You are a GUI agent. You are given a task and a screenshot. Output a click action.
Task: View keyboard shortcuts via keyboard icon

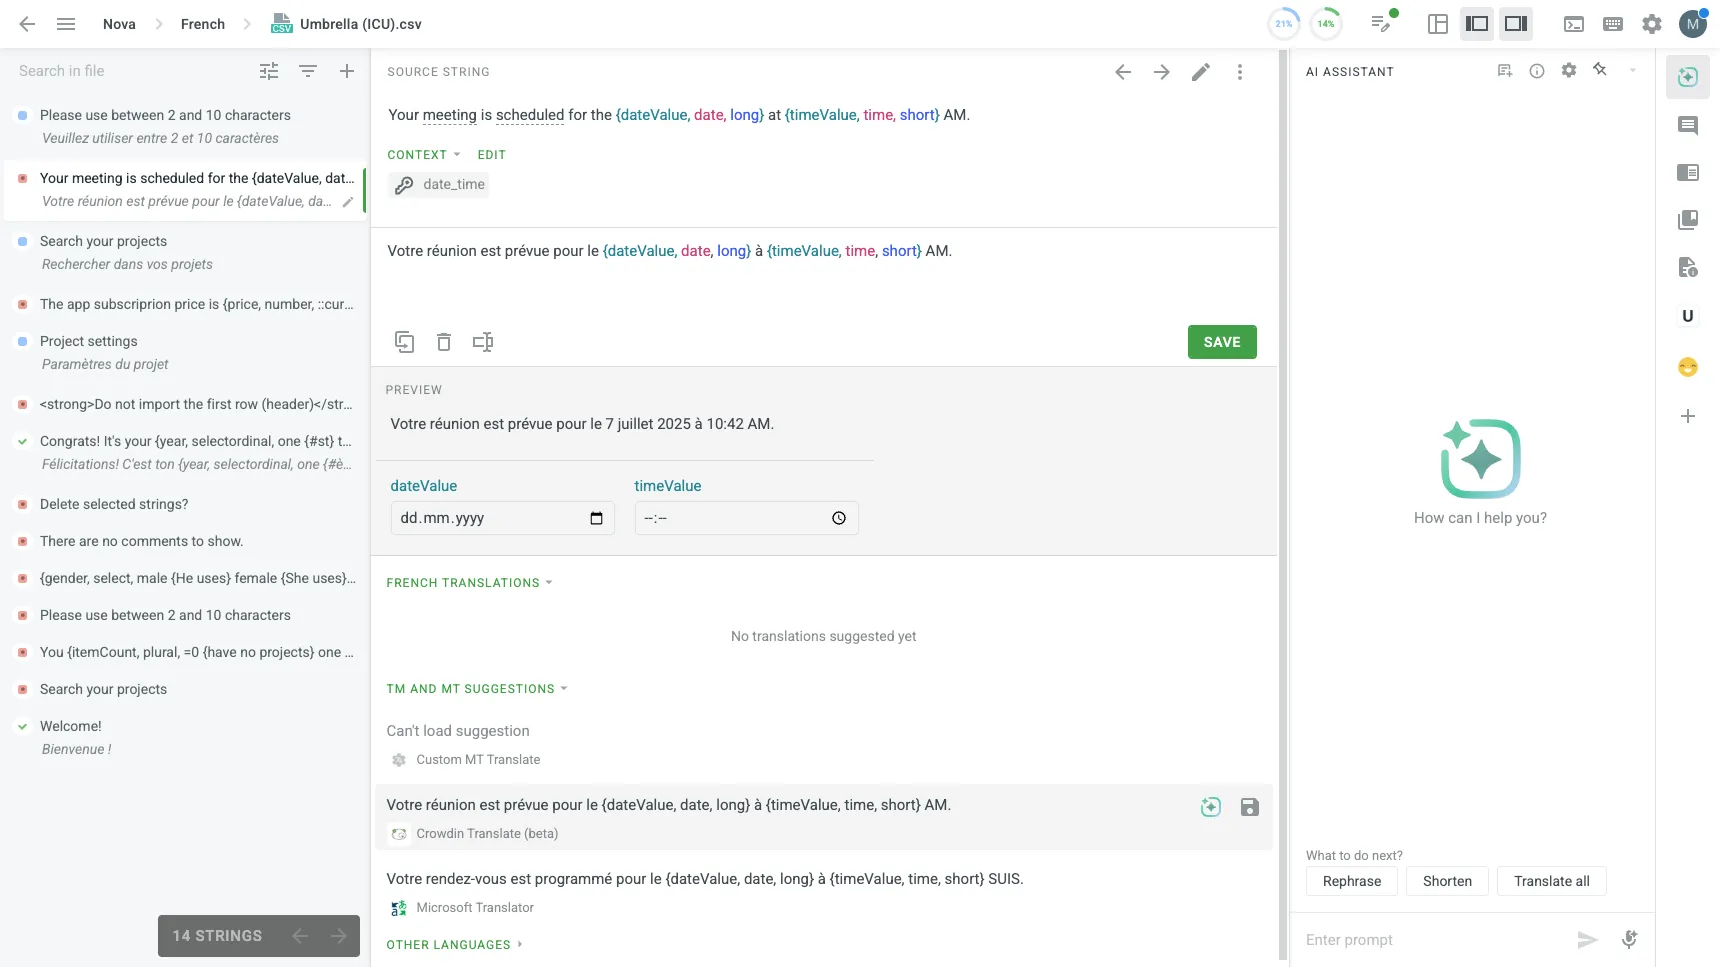click(x=1613, y=23)
